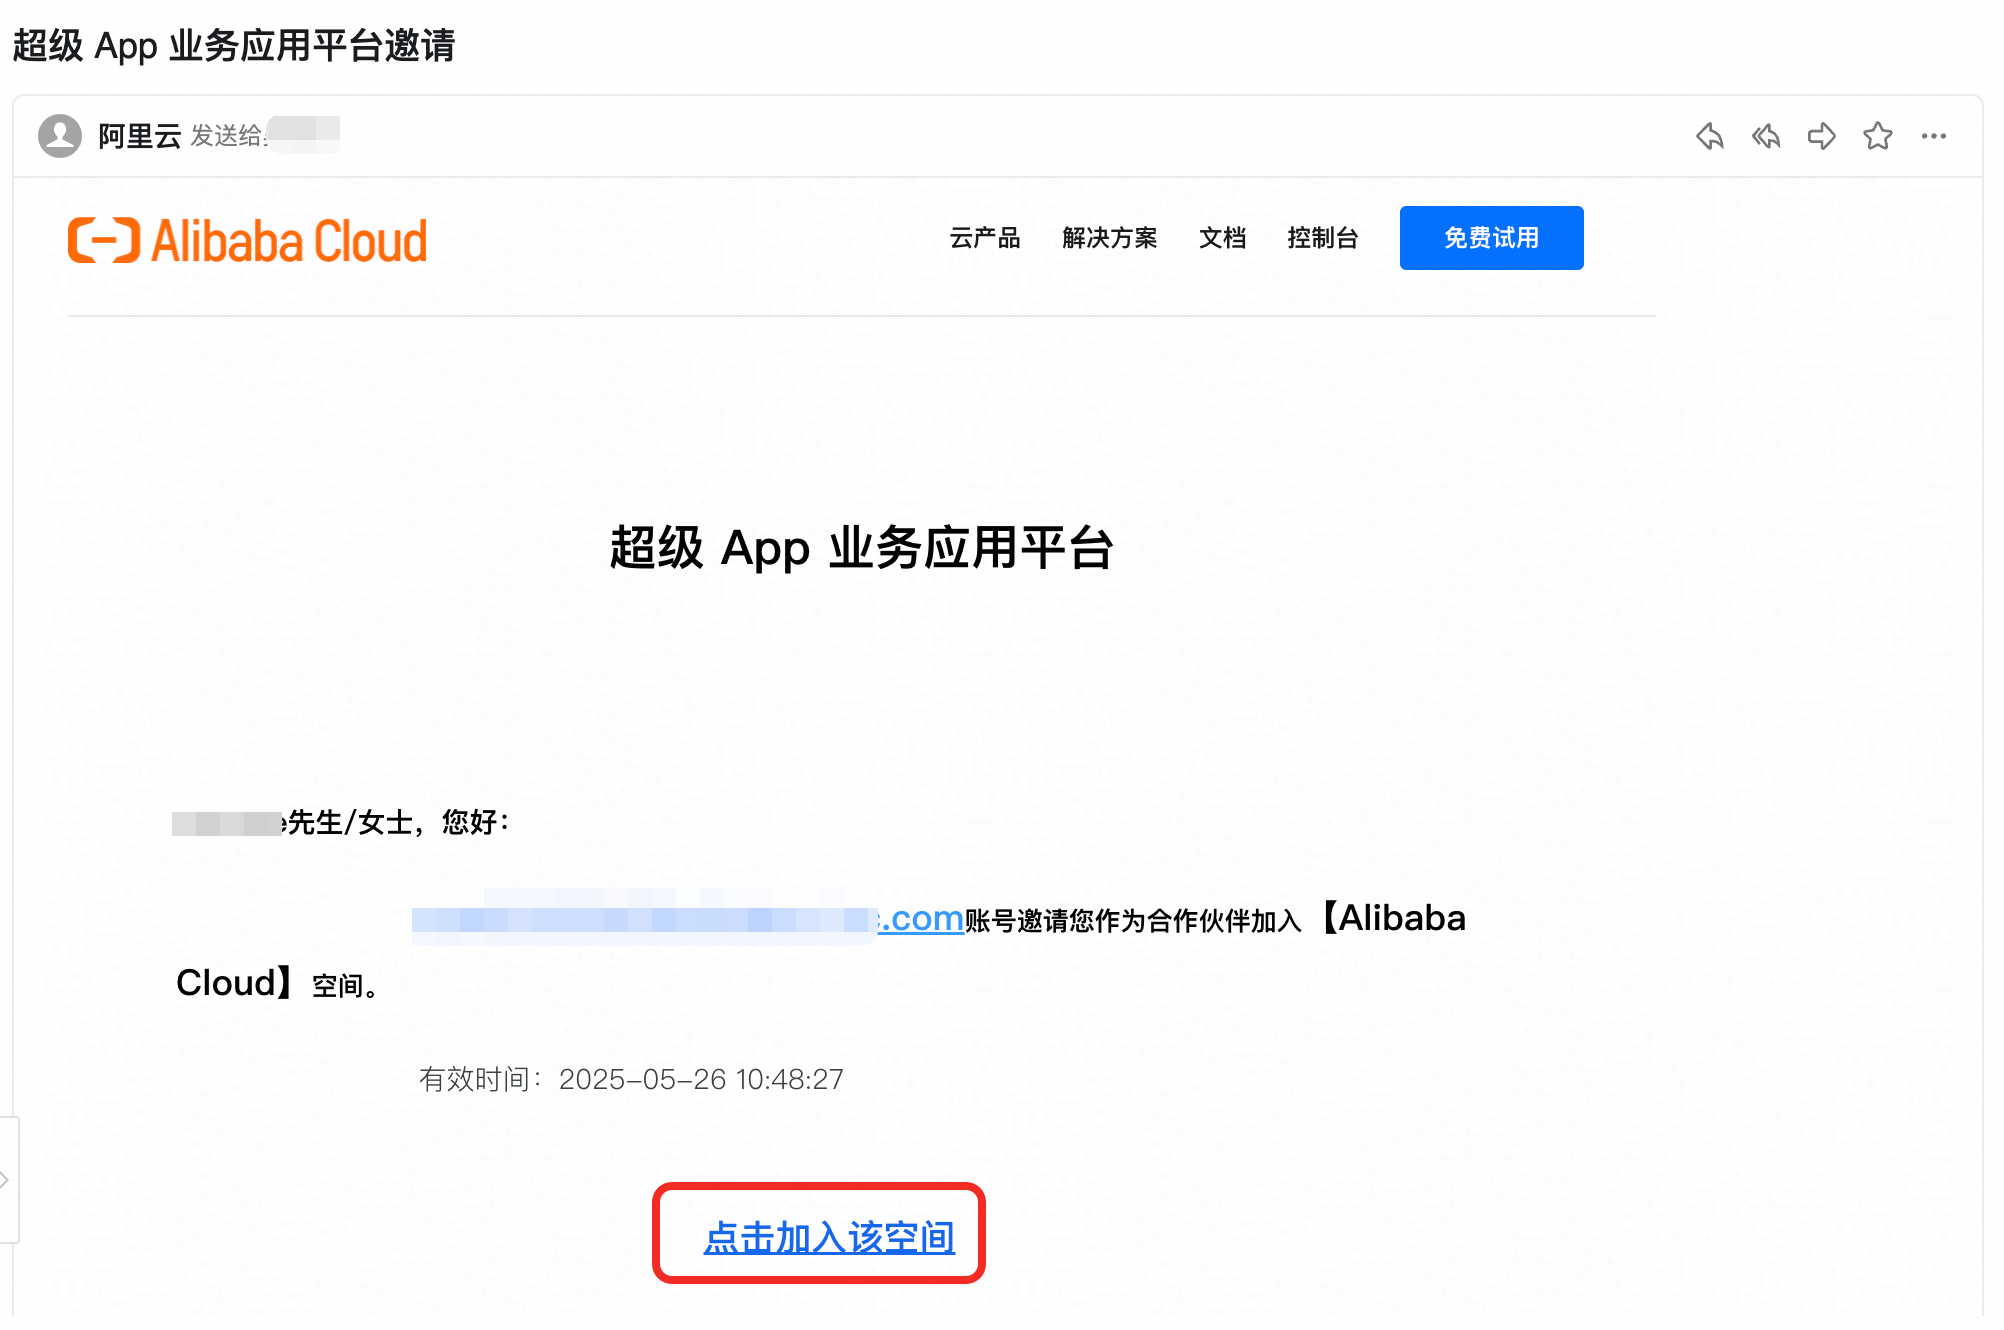The image size is (2004, 1330).
Task: Open the 文档 nav item
Action: pos(1223,238)
